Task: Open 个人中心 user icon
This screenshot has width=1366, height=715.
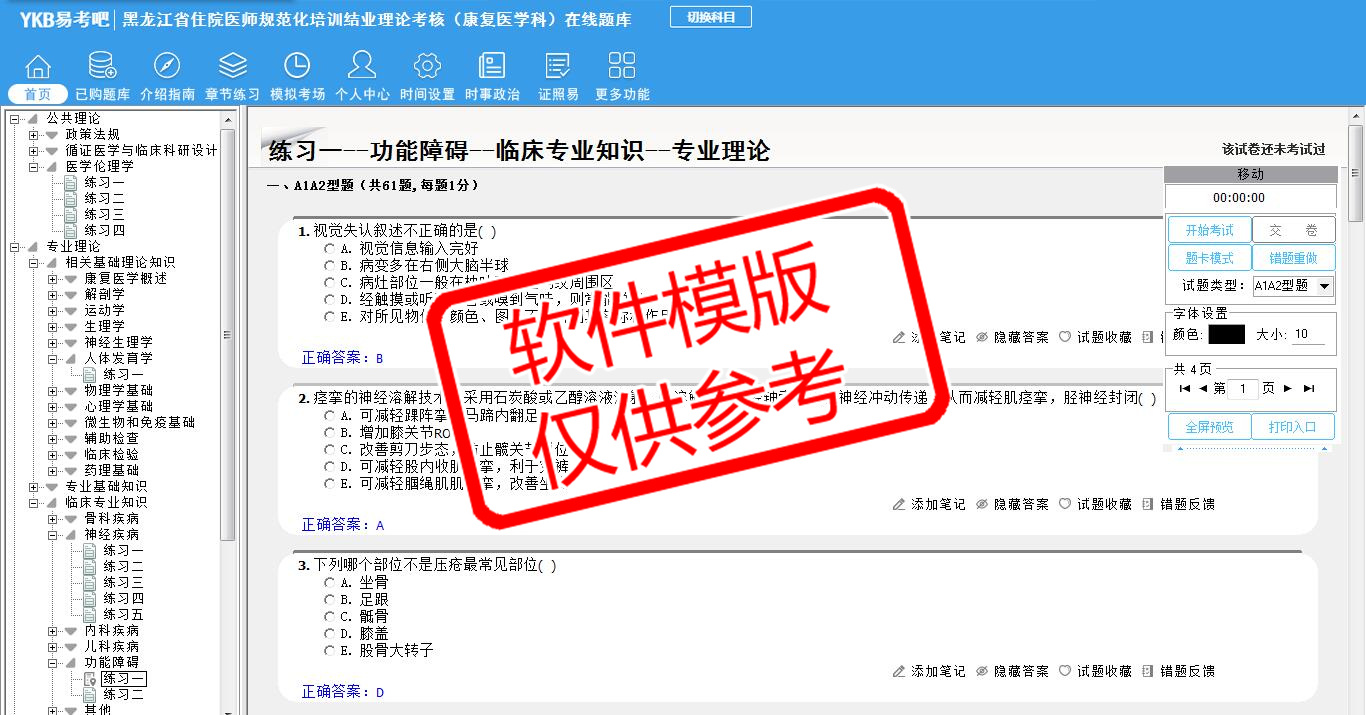Action: point(362,67)
